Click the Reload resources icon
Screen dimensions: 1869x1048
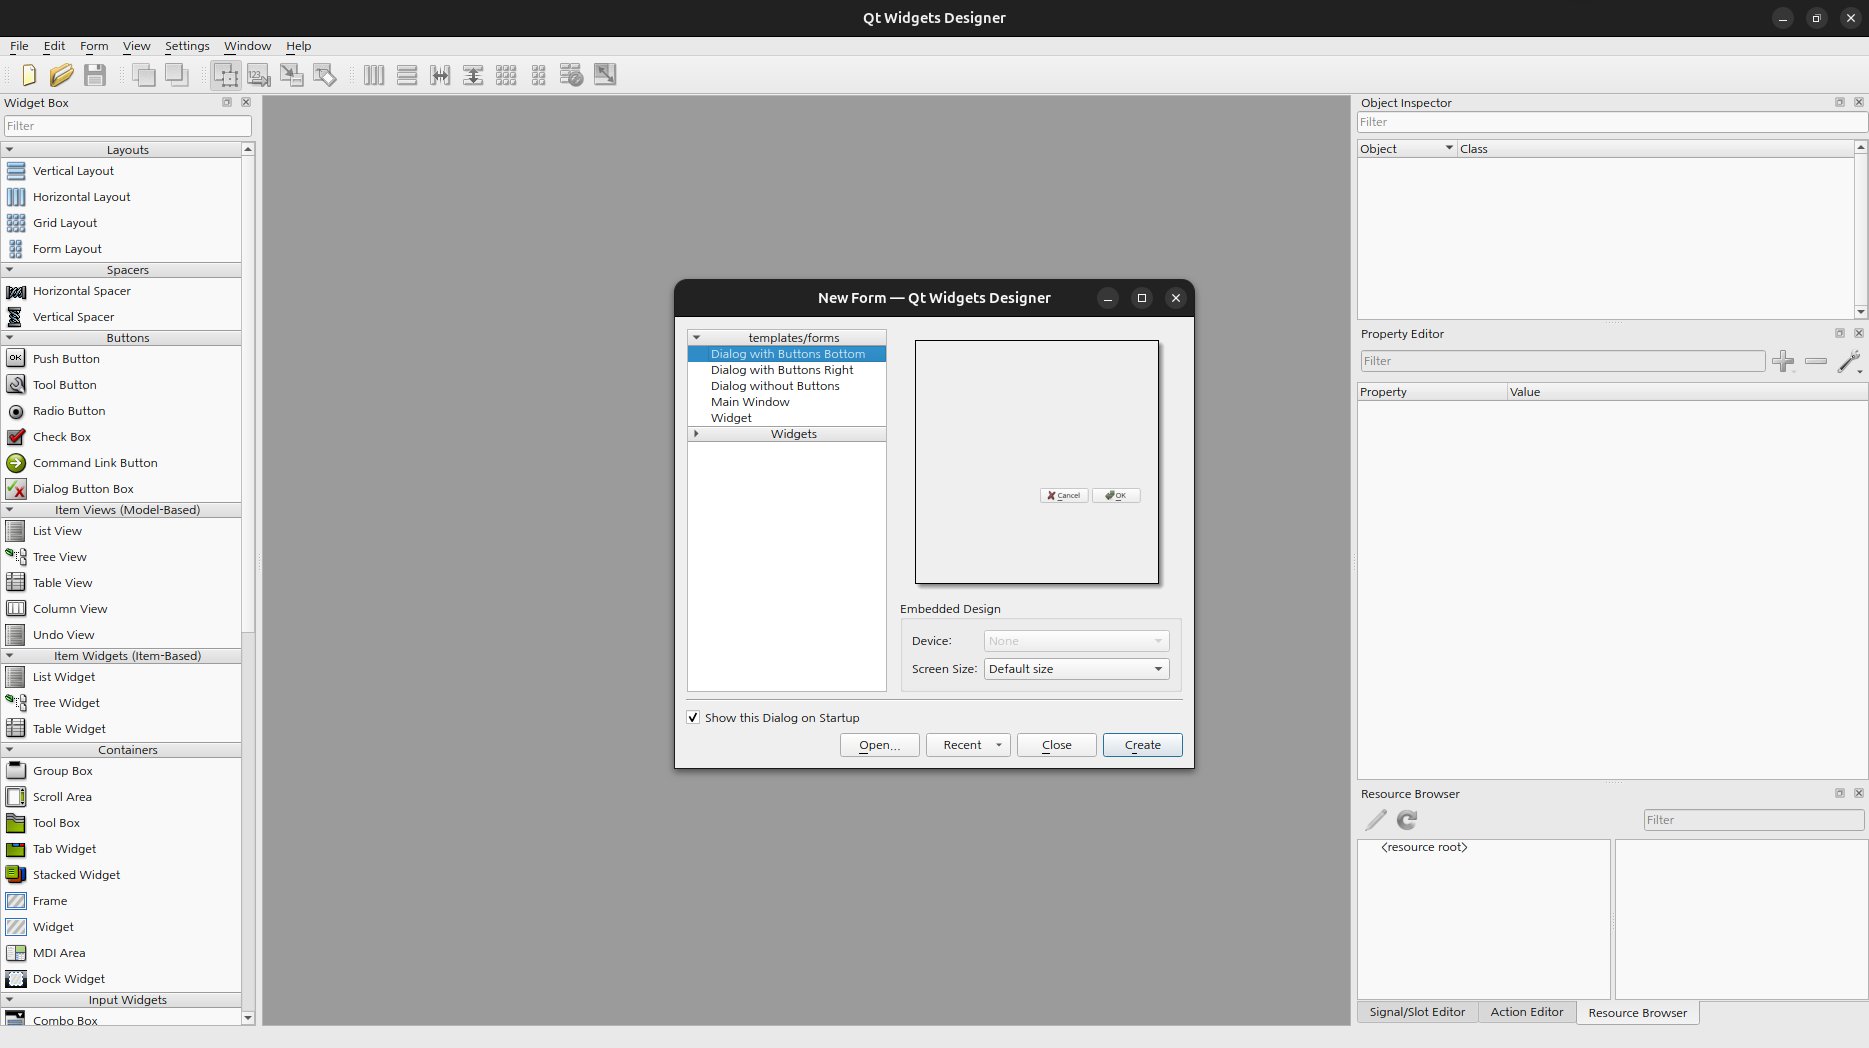(1407, 820)
